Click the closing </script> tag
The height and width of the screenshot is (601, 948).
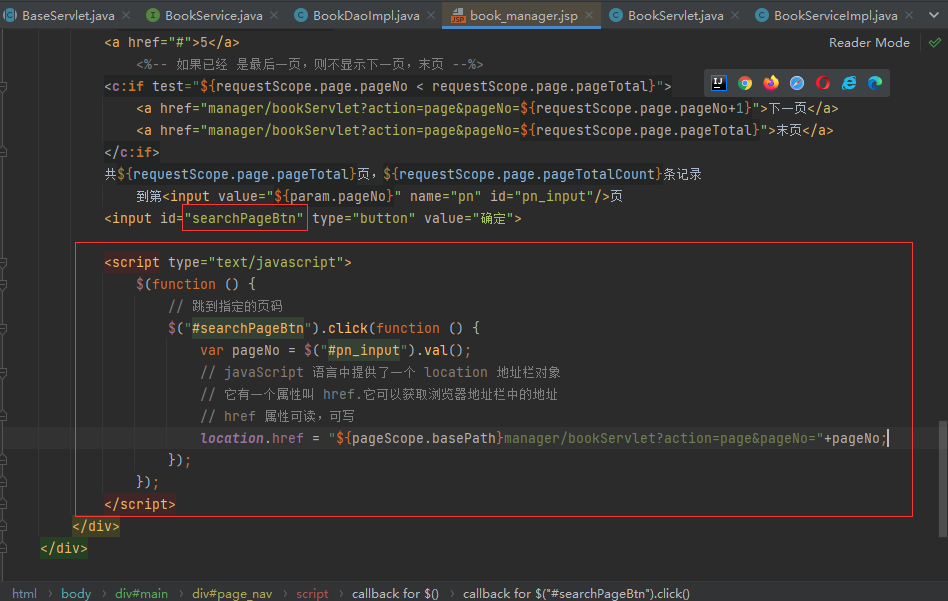(x=140, y=504)
